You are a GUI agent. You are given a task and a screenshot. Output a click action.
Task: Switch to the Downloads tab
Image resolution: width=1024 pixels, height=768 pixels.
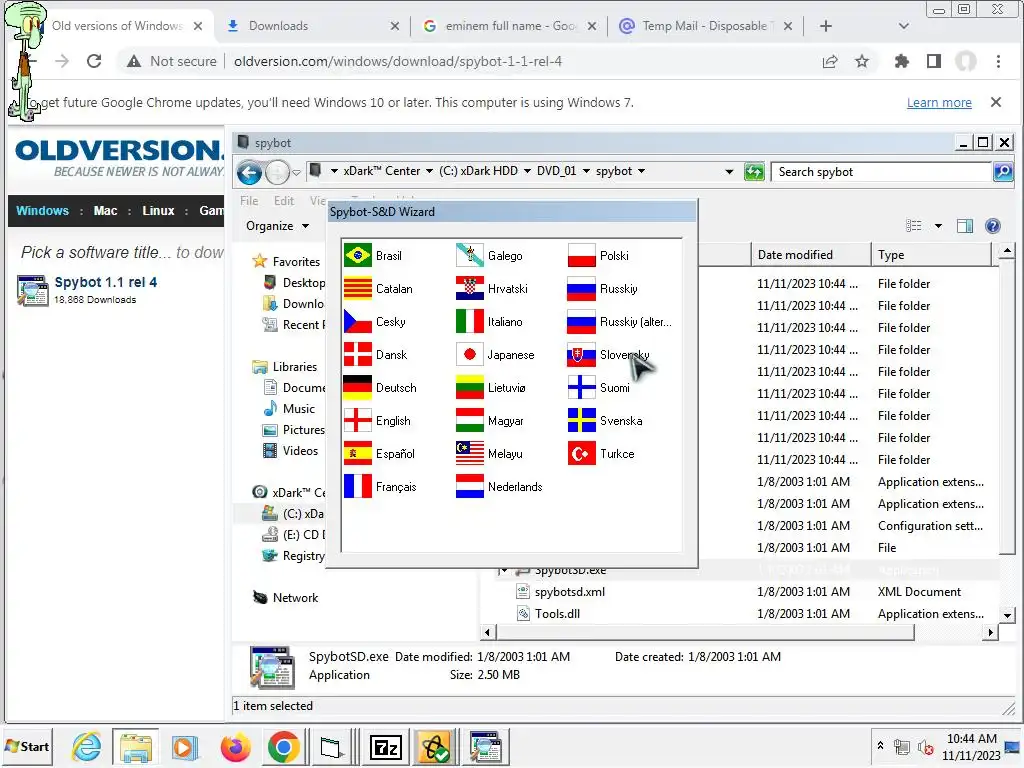[312, 26]
